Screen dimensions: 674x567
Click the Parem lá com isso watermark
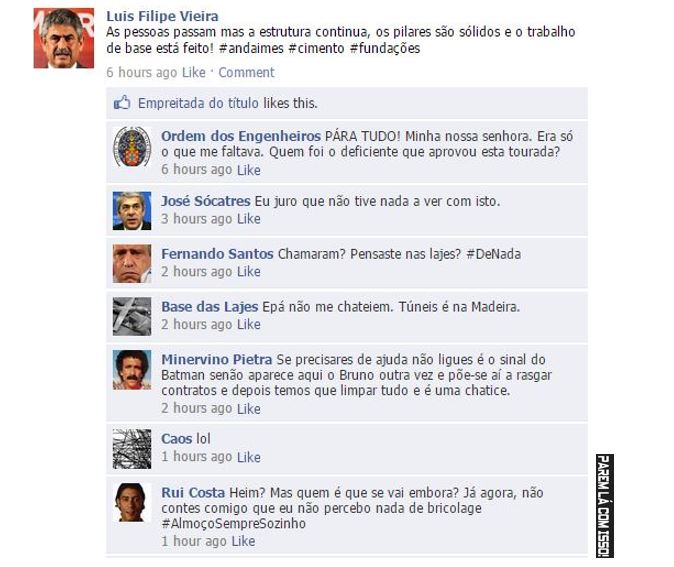[604, 506]
